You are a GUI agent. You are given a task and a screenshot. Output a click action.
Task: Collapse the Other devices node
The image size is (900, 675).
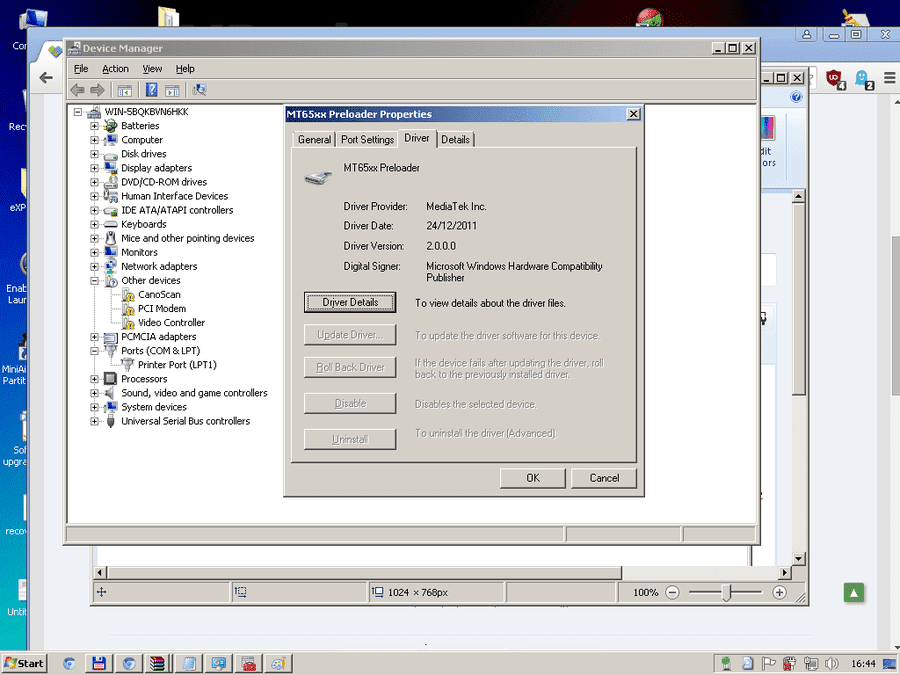click(x=95, y=281)
